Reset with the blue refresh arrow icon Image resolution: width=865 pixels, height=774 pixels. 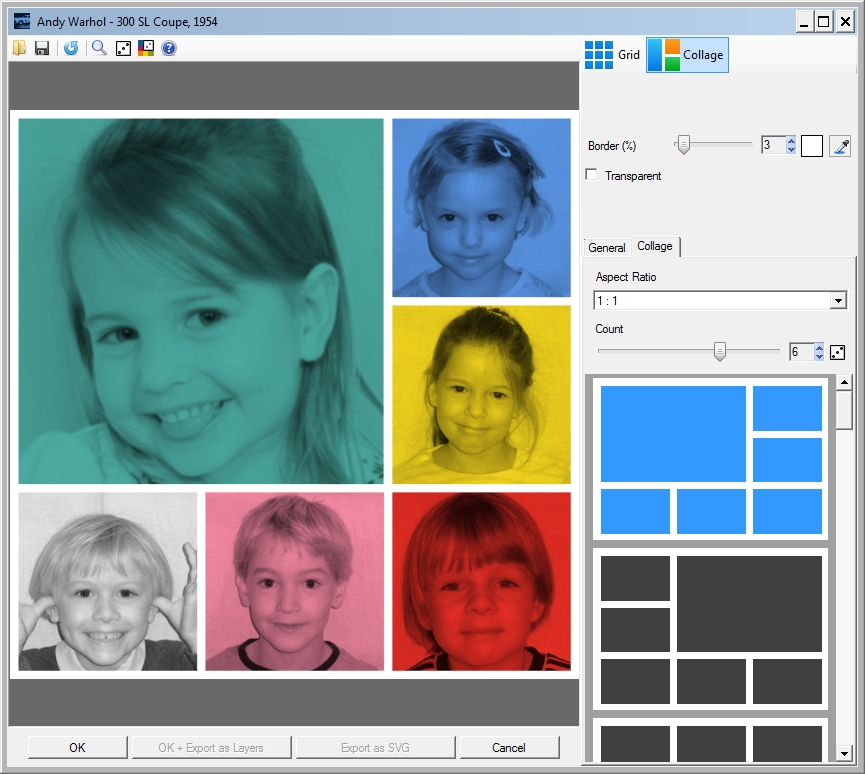71,49
